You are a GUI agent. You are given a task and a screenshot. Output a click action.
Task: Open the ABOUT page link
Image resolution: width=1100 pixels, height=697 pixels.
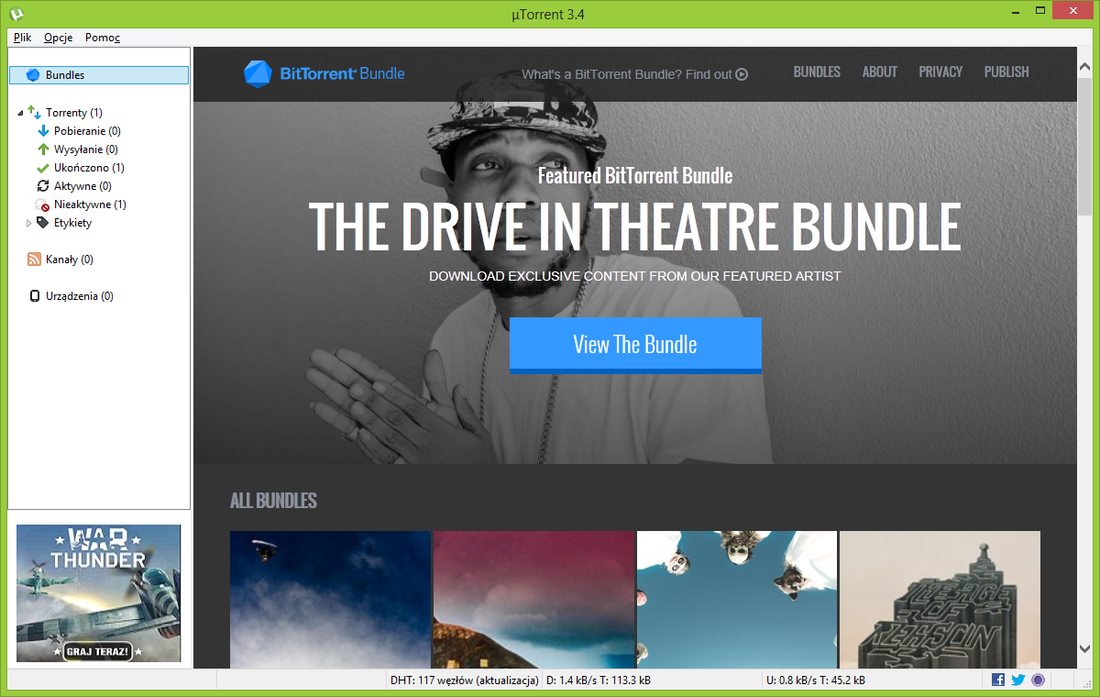(880, 72)
